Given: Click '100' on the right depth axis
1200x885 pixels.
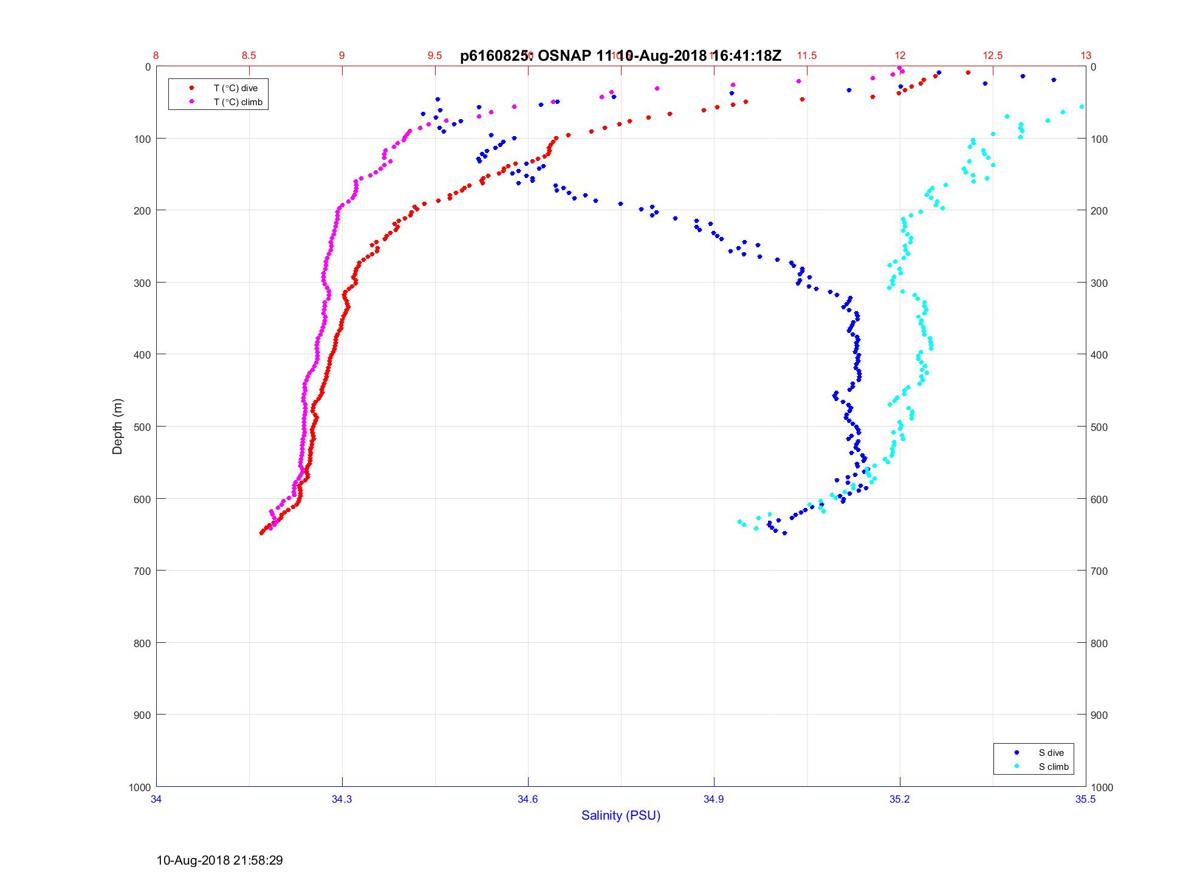Looking at the screenshot, I should pos(1101,139).
